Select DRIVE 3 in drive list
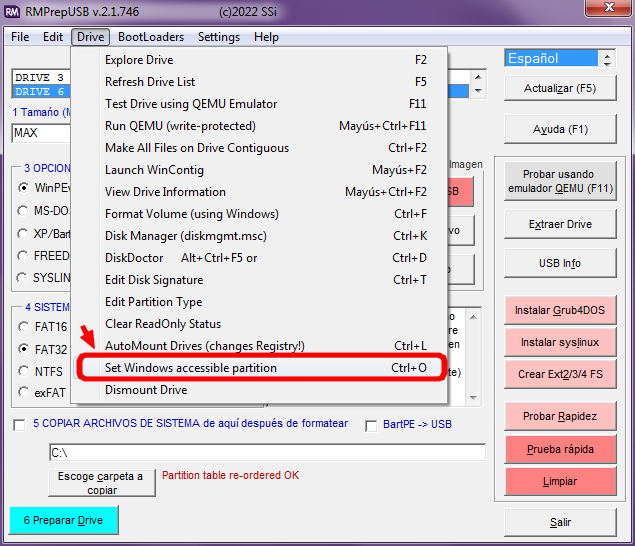The image size is (635, 546). (42, 77)
